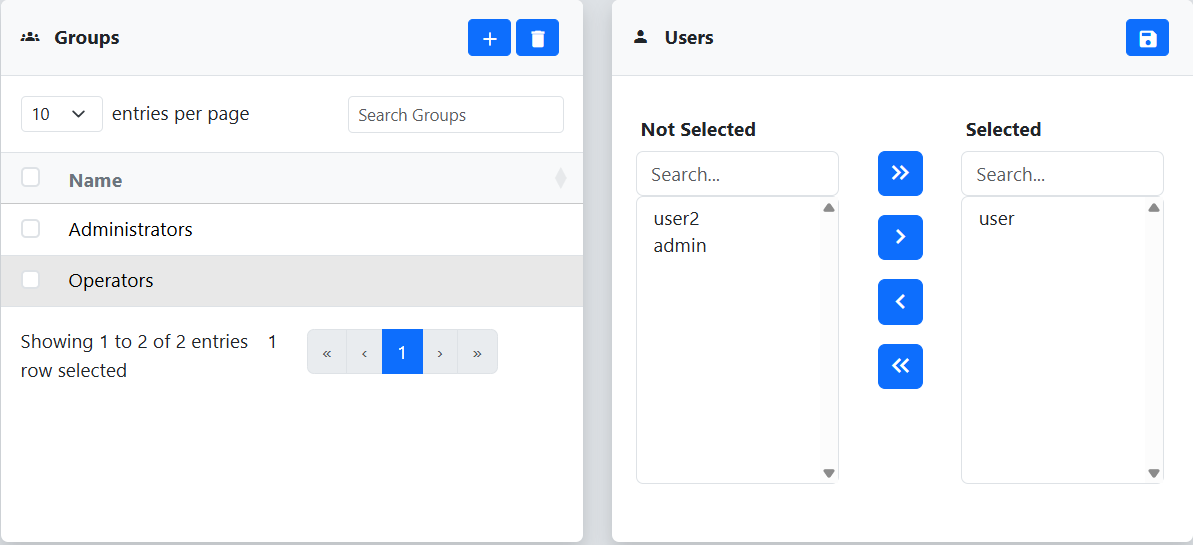Move highlighted user to Selected list
1193x545 pixels.
pyautogui.click(x=900, y=237)
